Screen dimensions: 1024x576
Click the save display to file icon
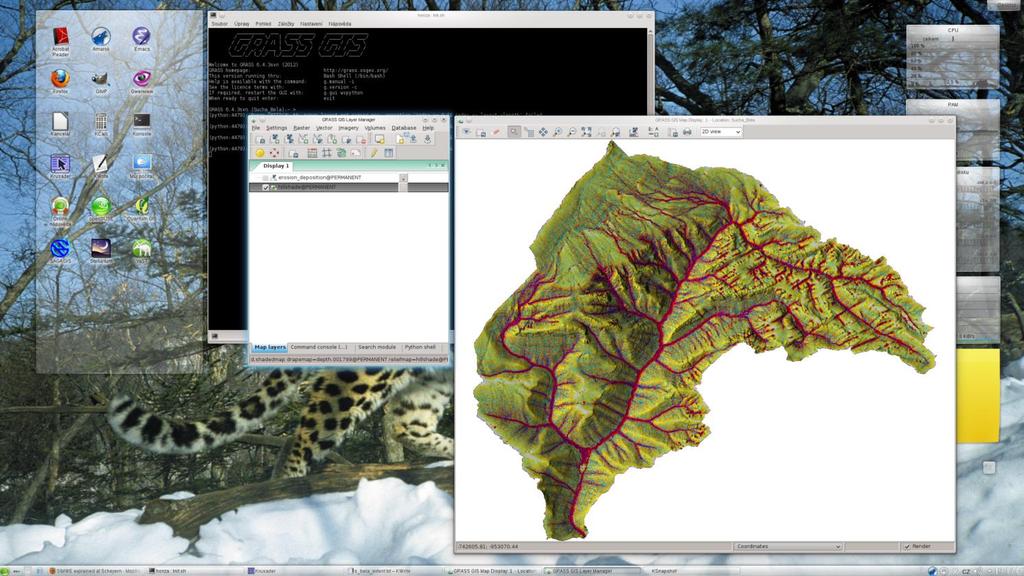(x=673, y=132)
